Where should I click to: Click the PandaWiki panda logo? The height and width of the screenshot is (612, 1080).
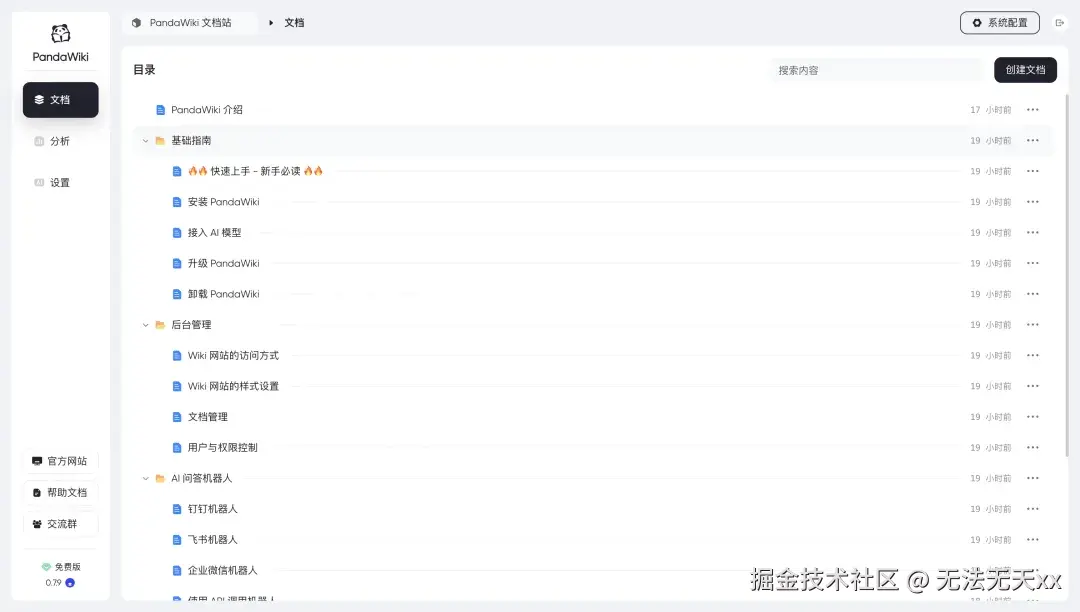coord(61,34)
